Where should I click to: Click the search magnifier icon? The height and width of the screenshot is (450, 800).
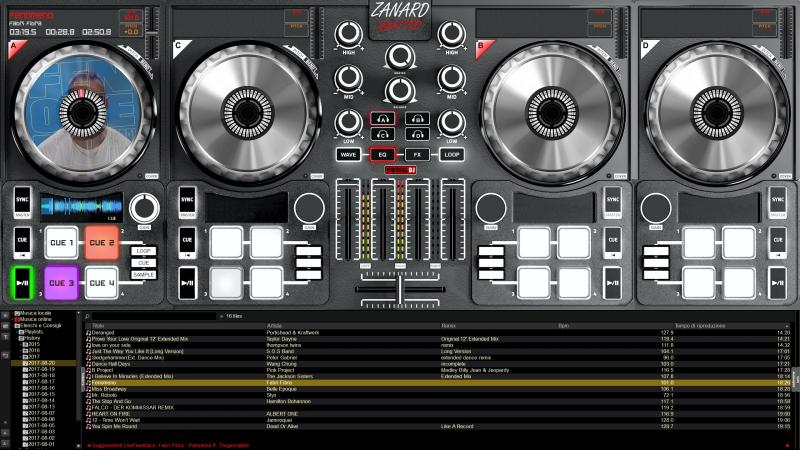click(87, 316)
